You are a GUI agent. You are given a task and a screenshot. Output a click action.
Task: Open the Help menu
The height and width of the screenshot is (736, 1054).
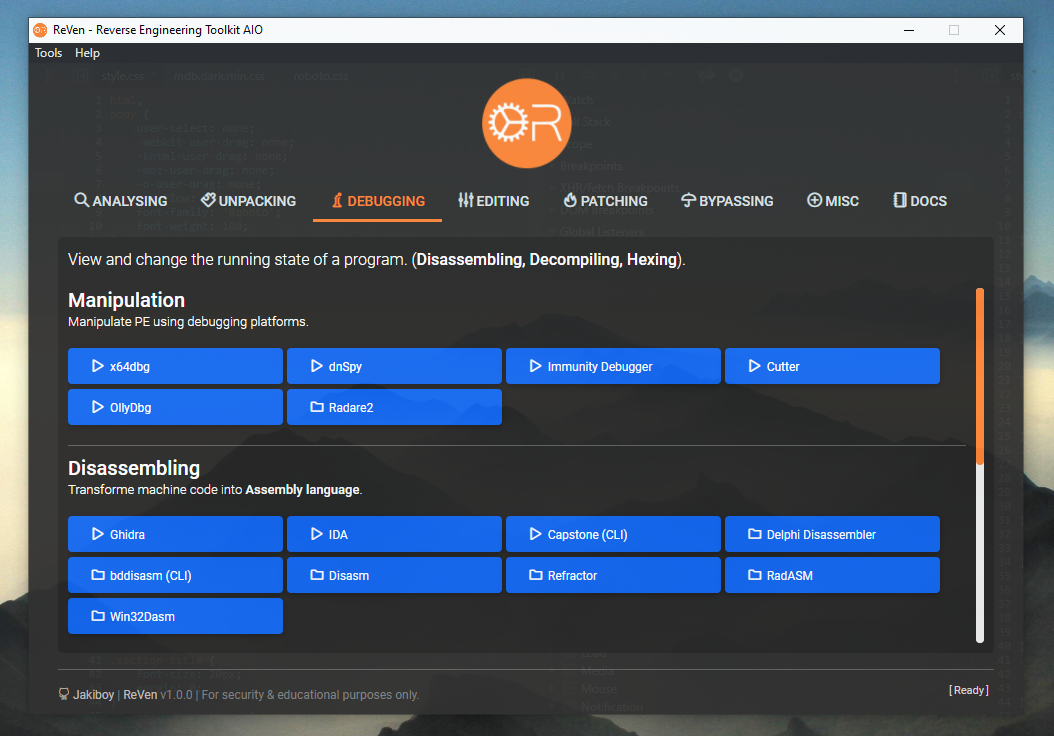coord(88,53)
